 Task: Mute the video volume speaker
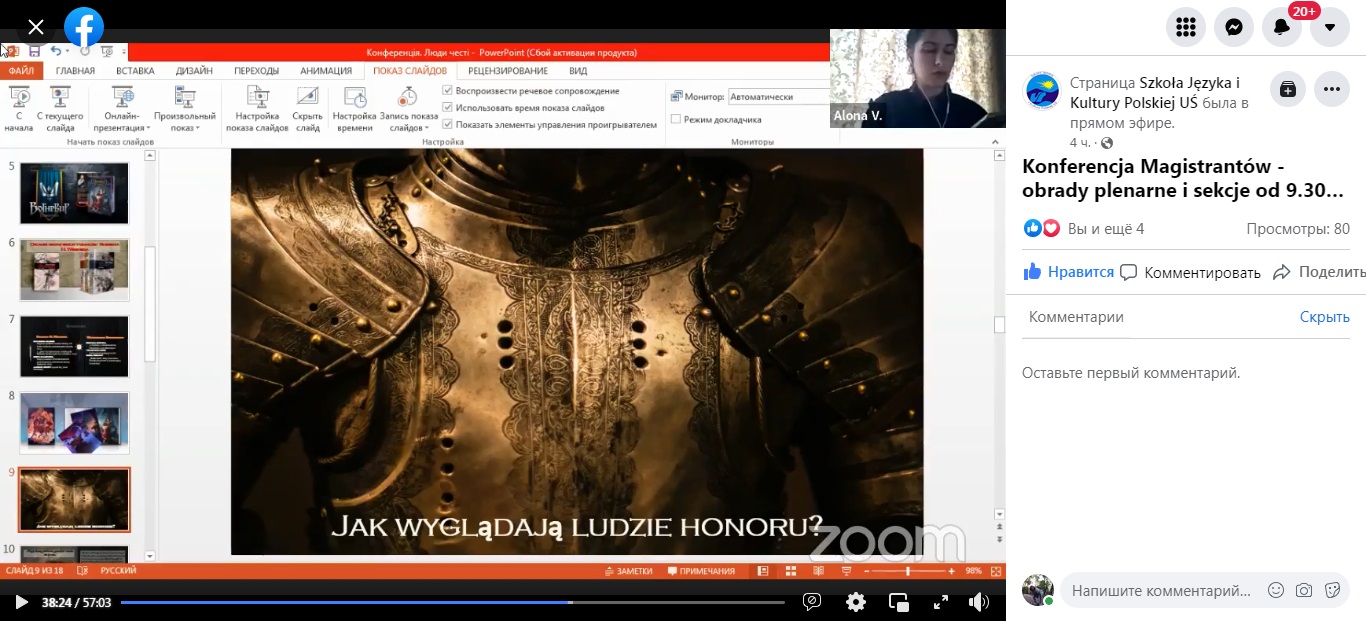[978, 602]
